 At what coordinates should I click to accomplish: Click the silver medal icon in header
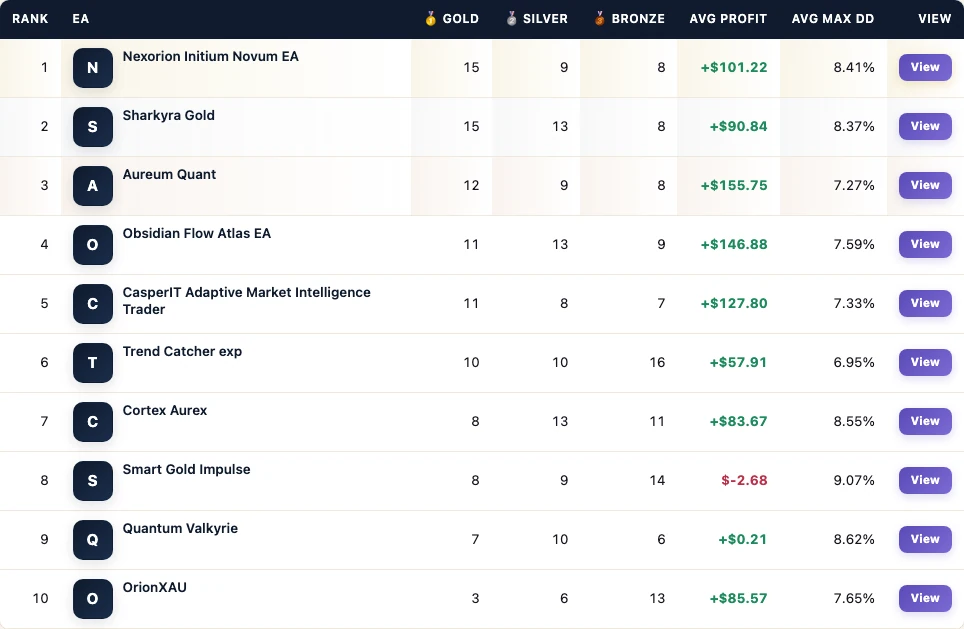click(511, 18)
